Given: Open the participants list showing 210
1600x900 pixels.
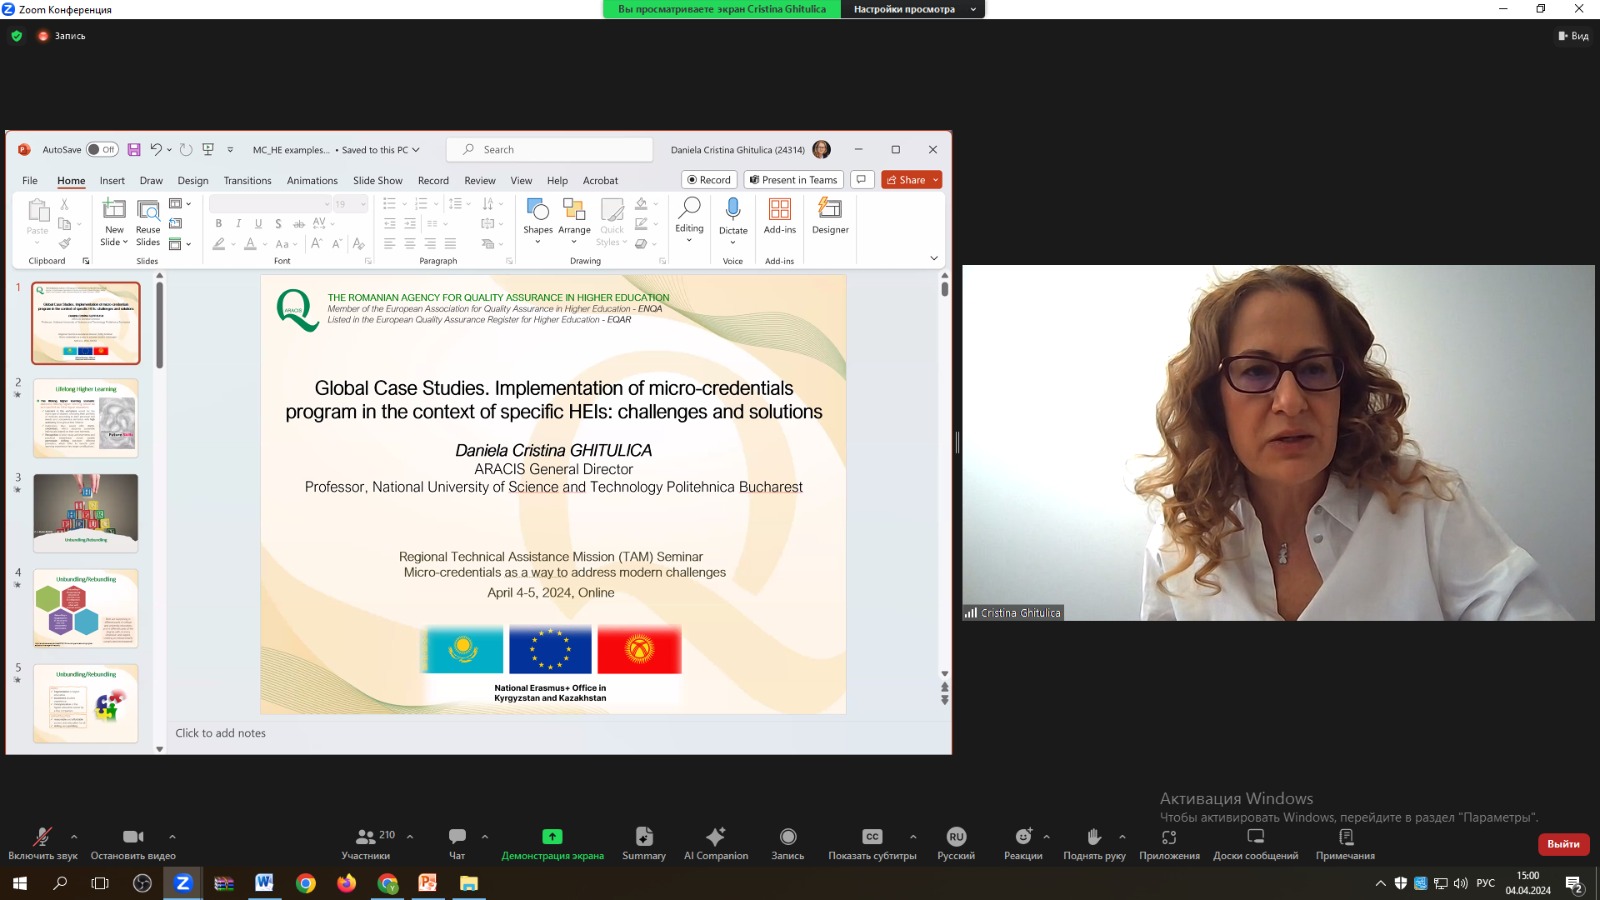Looking at the screenshot, I should point(366,837).
